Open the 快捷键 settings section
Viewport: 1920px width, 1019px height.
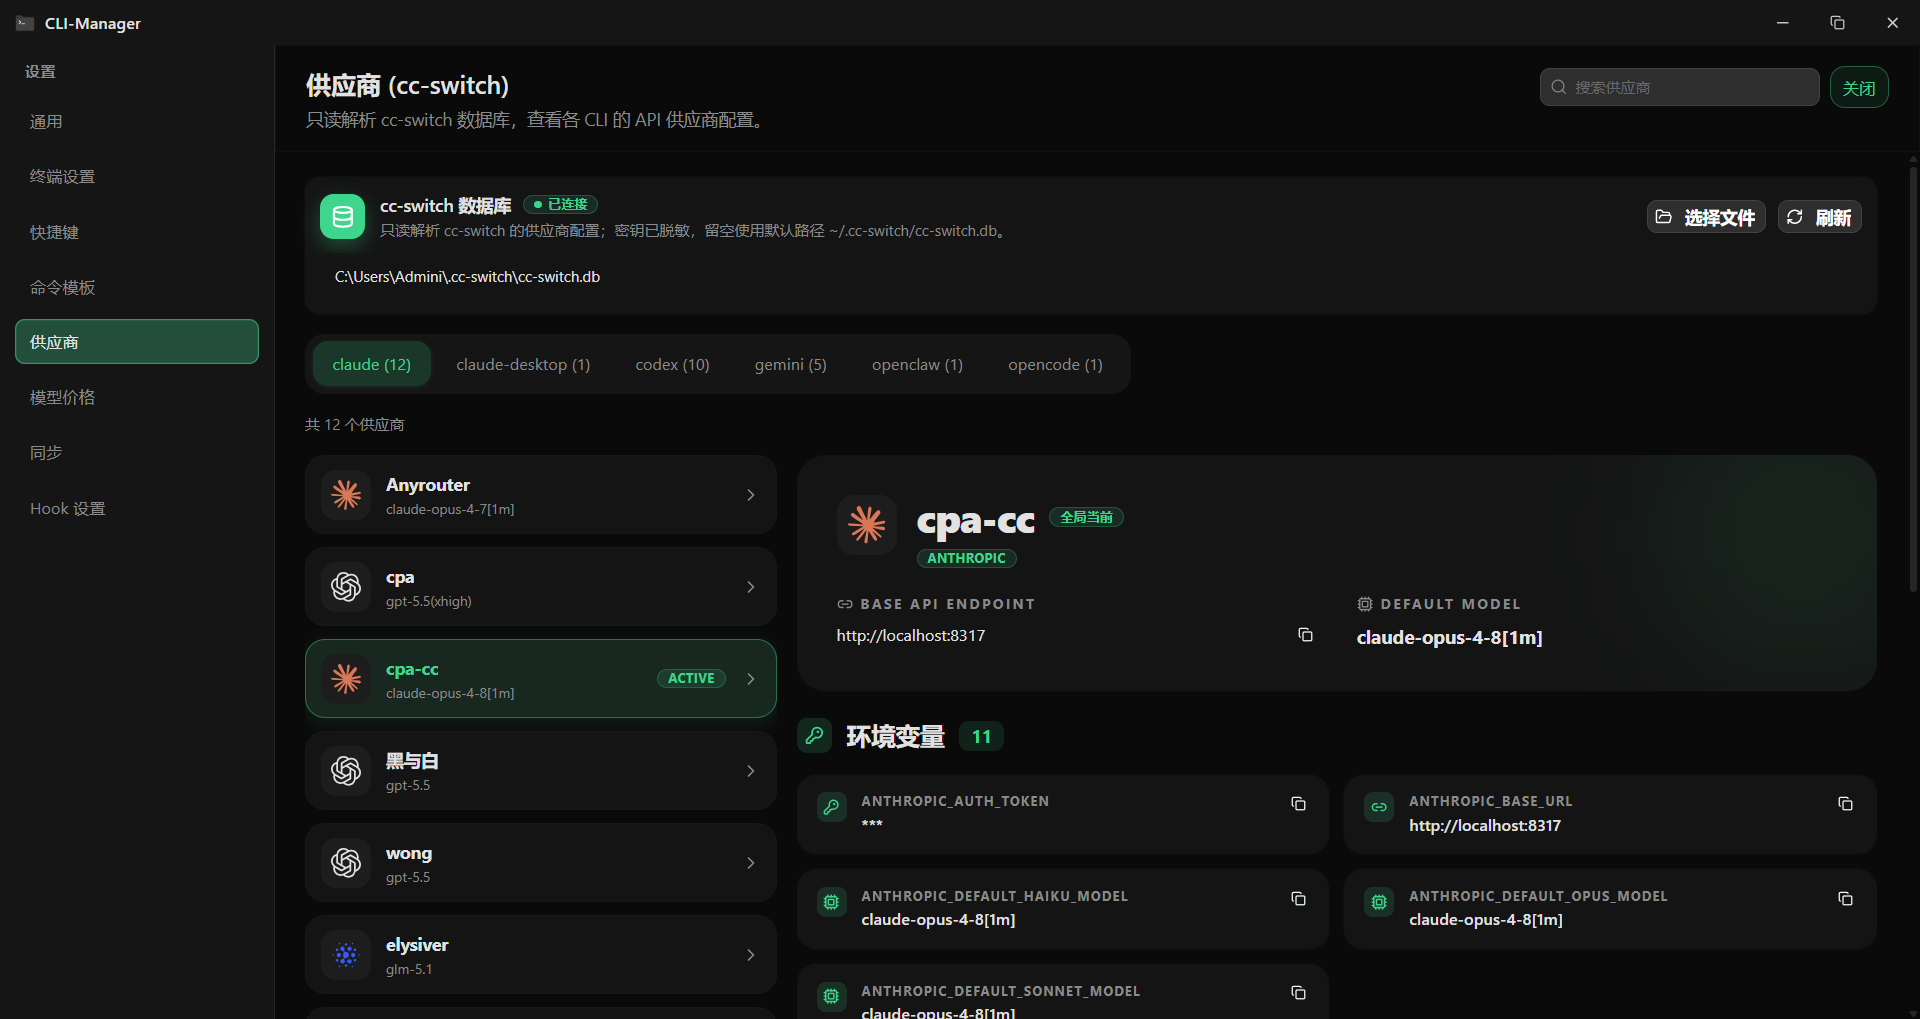coord(137,232)
